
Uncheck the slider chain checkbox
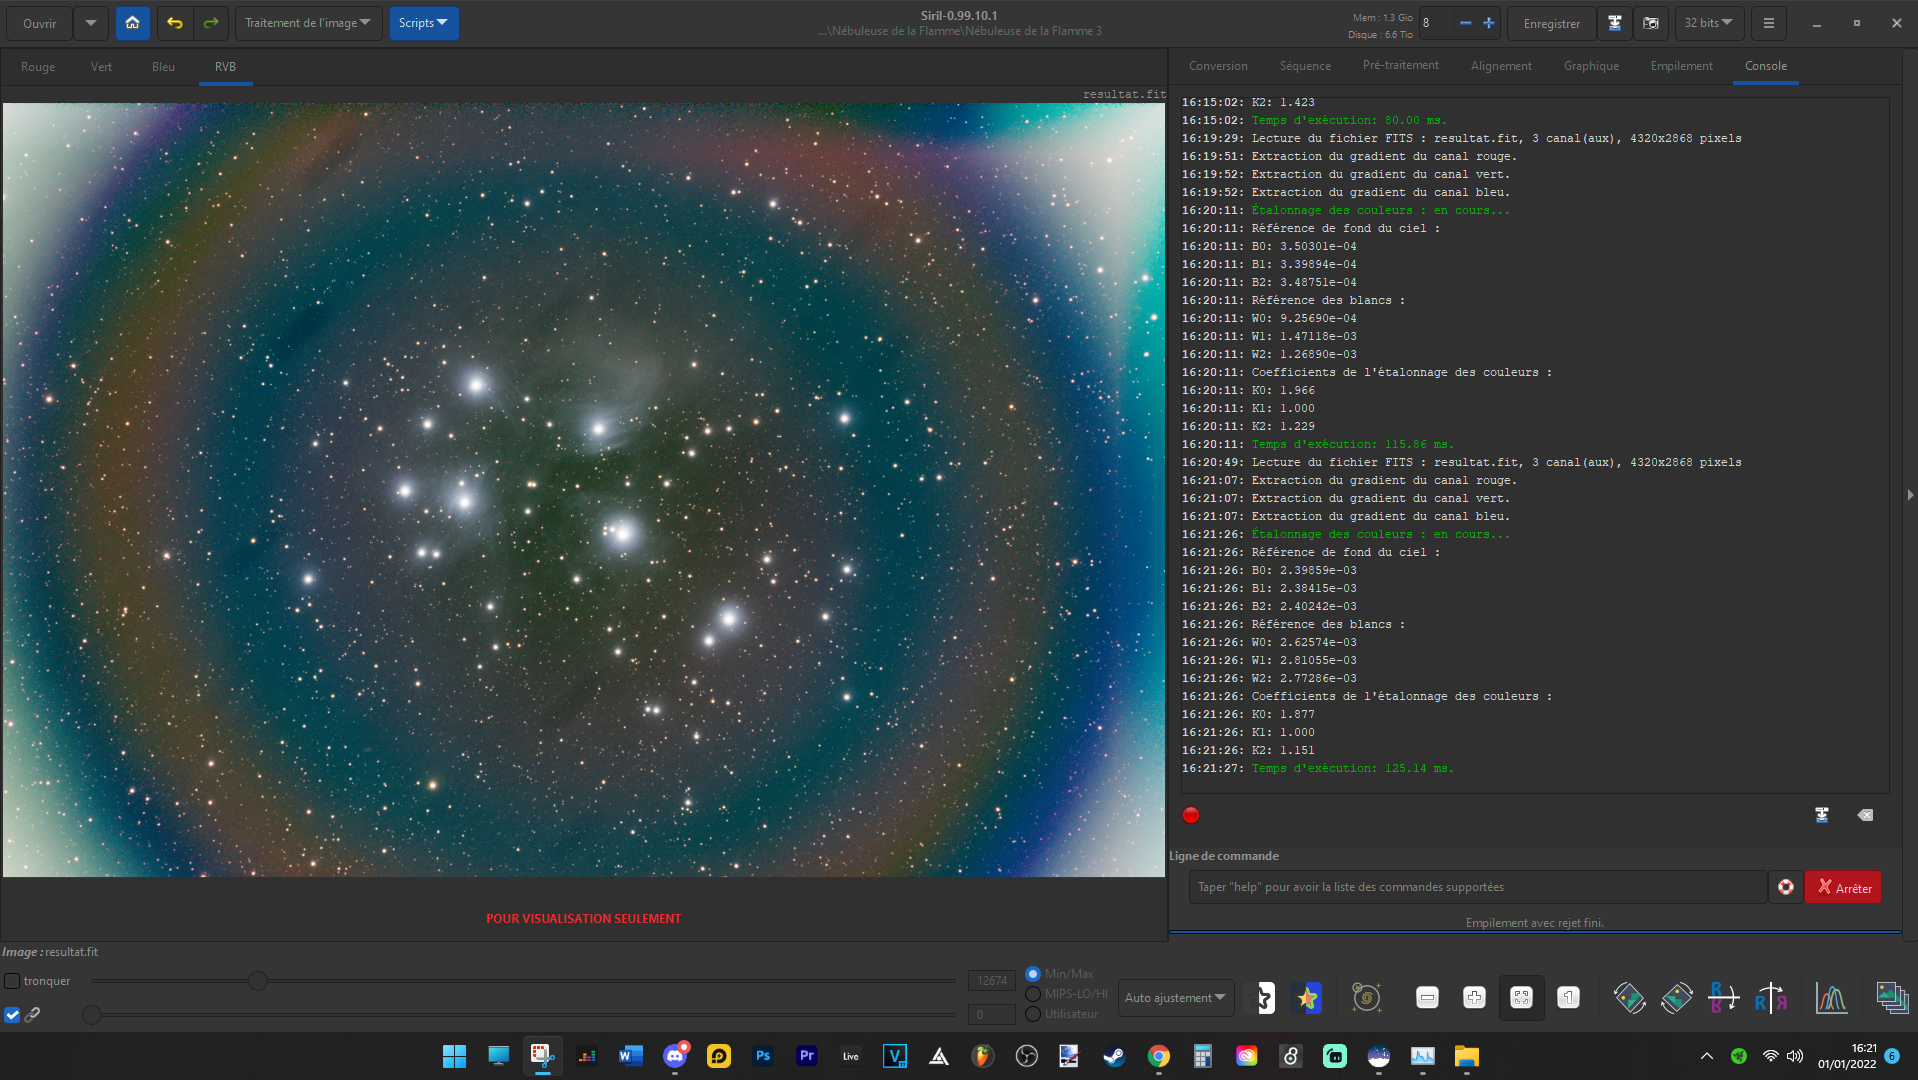(x=12, y=1014)
